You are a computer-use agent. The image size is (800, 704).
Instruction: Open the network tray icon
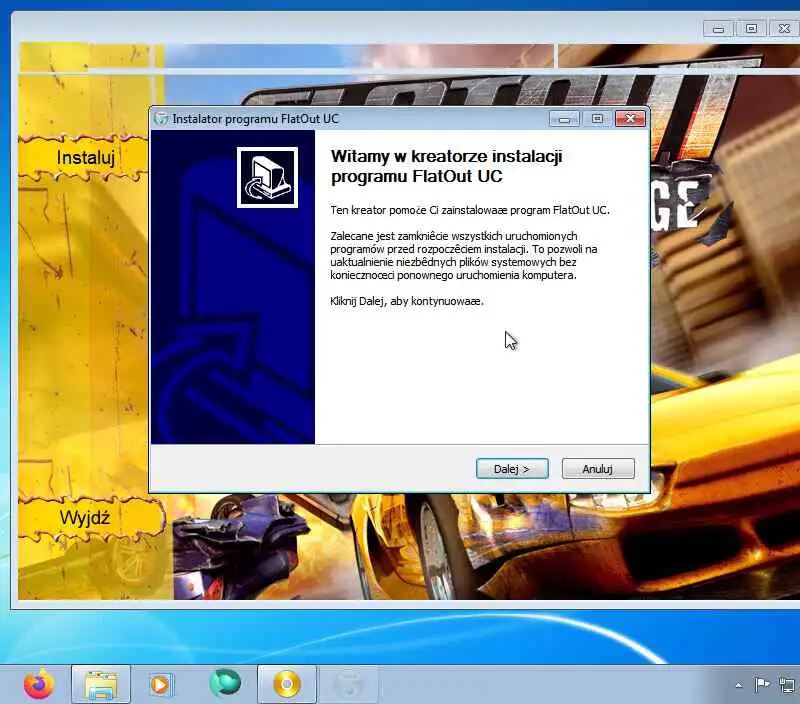(787, 684)
